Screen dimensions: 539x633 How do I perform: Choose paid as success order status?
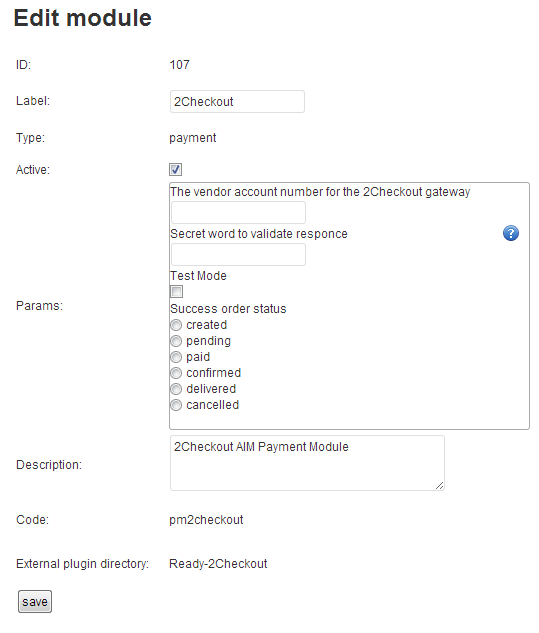pyautogui.click(x=176, y=357)
